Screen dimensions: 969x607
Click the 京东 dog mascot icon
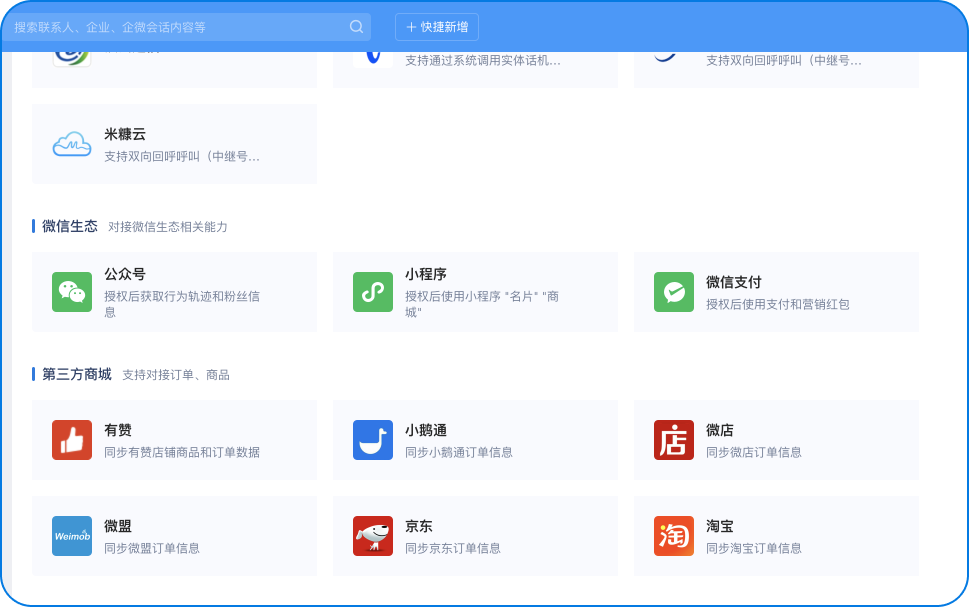373,536
